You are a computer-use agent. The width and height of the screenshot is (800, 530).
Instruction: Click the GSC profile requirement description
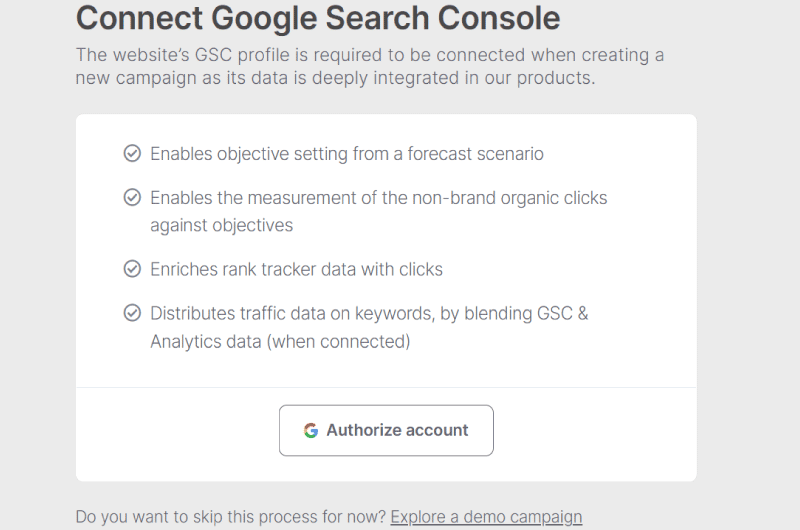click(370, 66)
